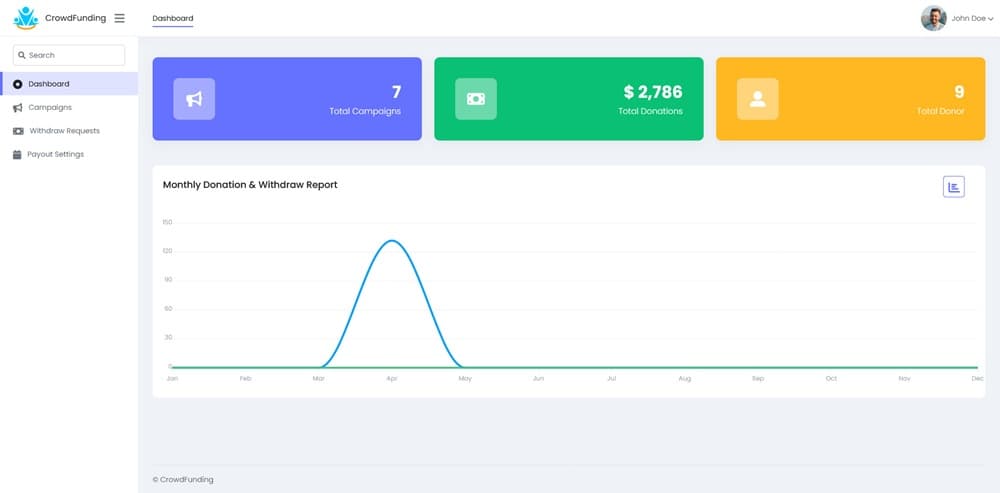Click the "9" donor count value
1000x493 pixels.
coord(959,92)
